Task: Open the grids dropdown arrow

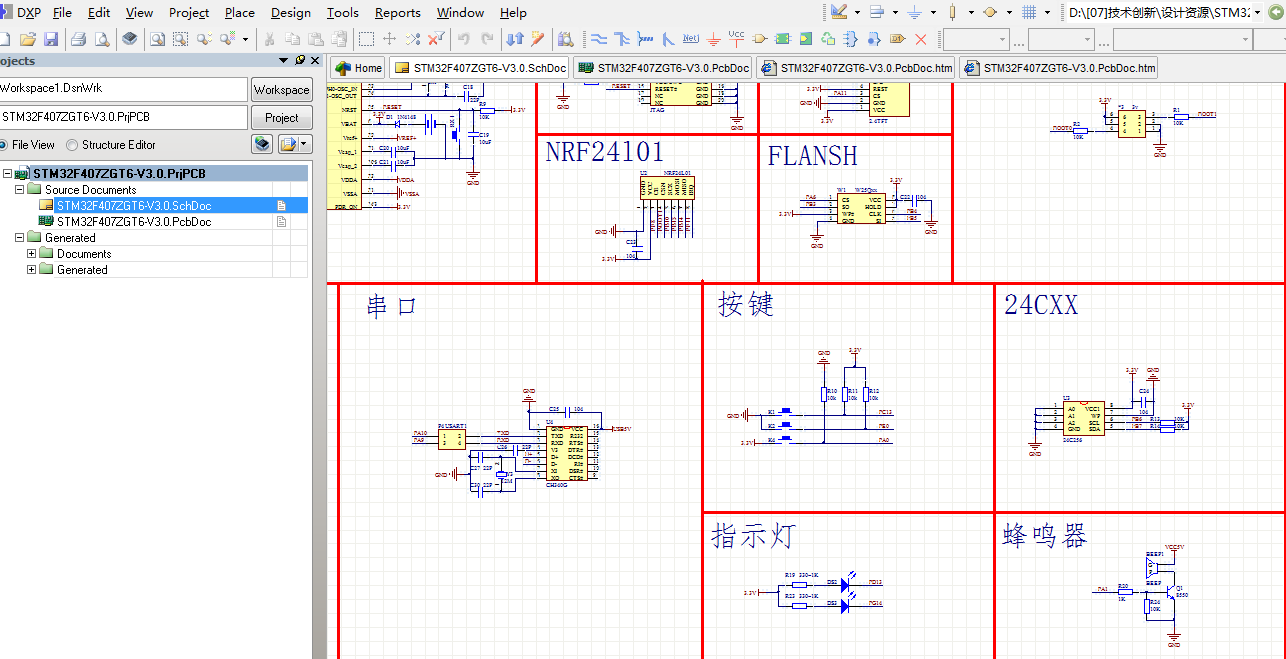Action: click(1047, 12)
